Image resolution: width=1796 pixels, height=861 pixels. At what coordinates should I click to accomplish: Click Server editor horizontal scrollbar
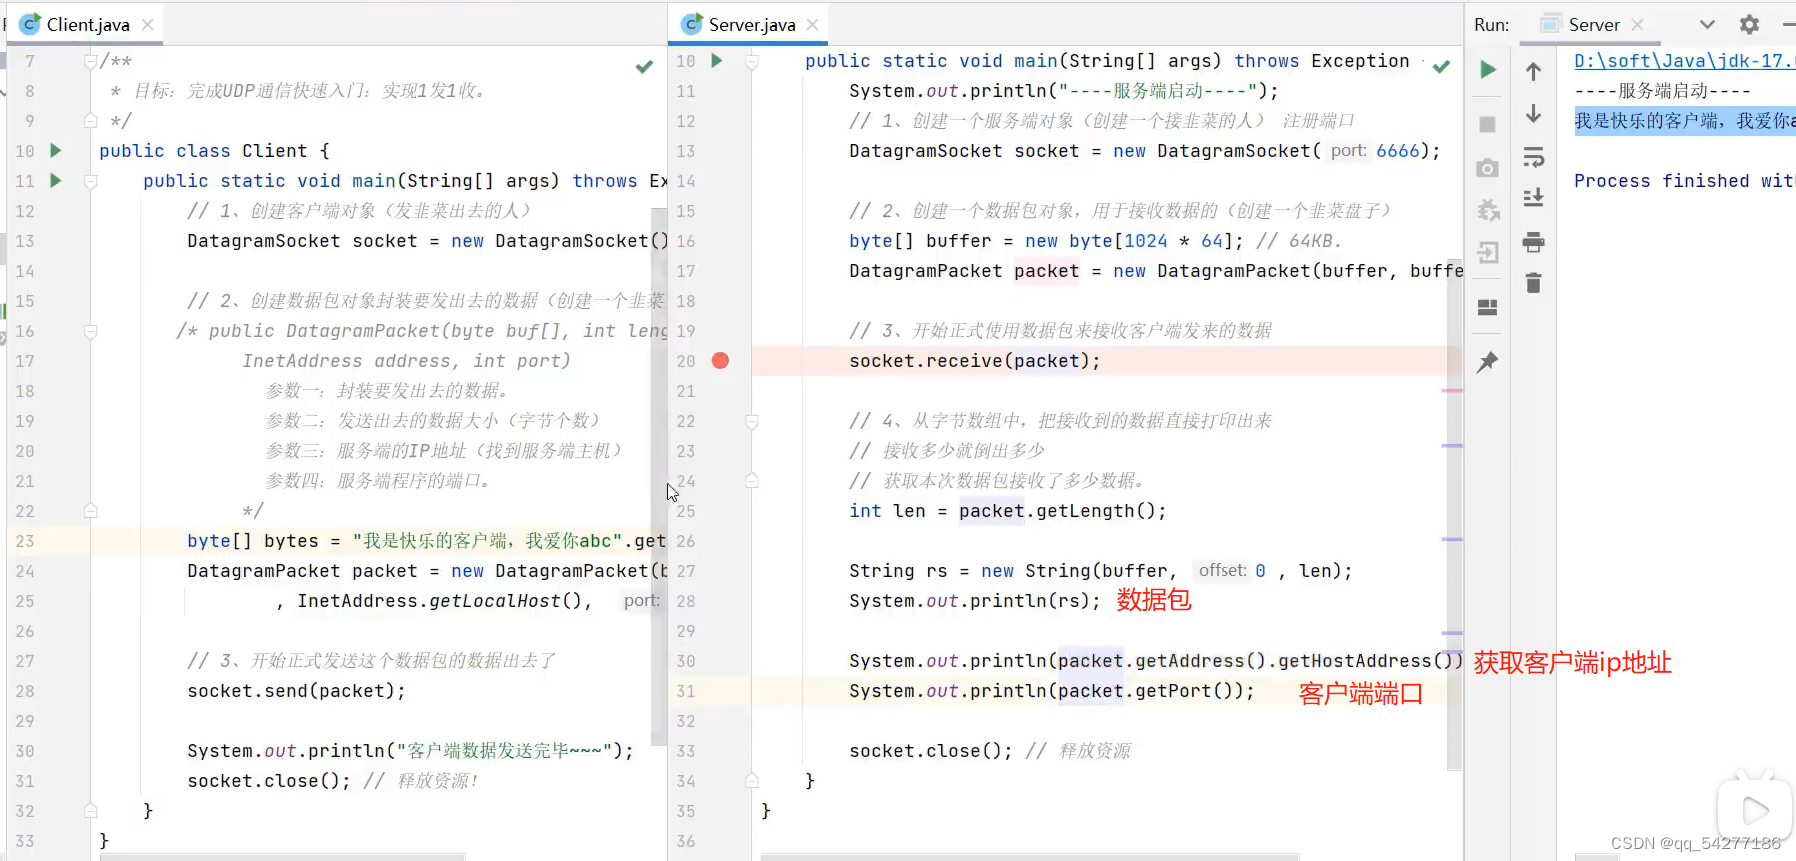[x=1030, y=857]
